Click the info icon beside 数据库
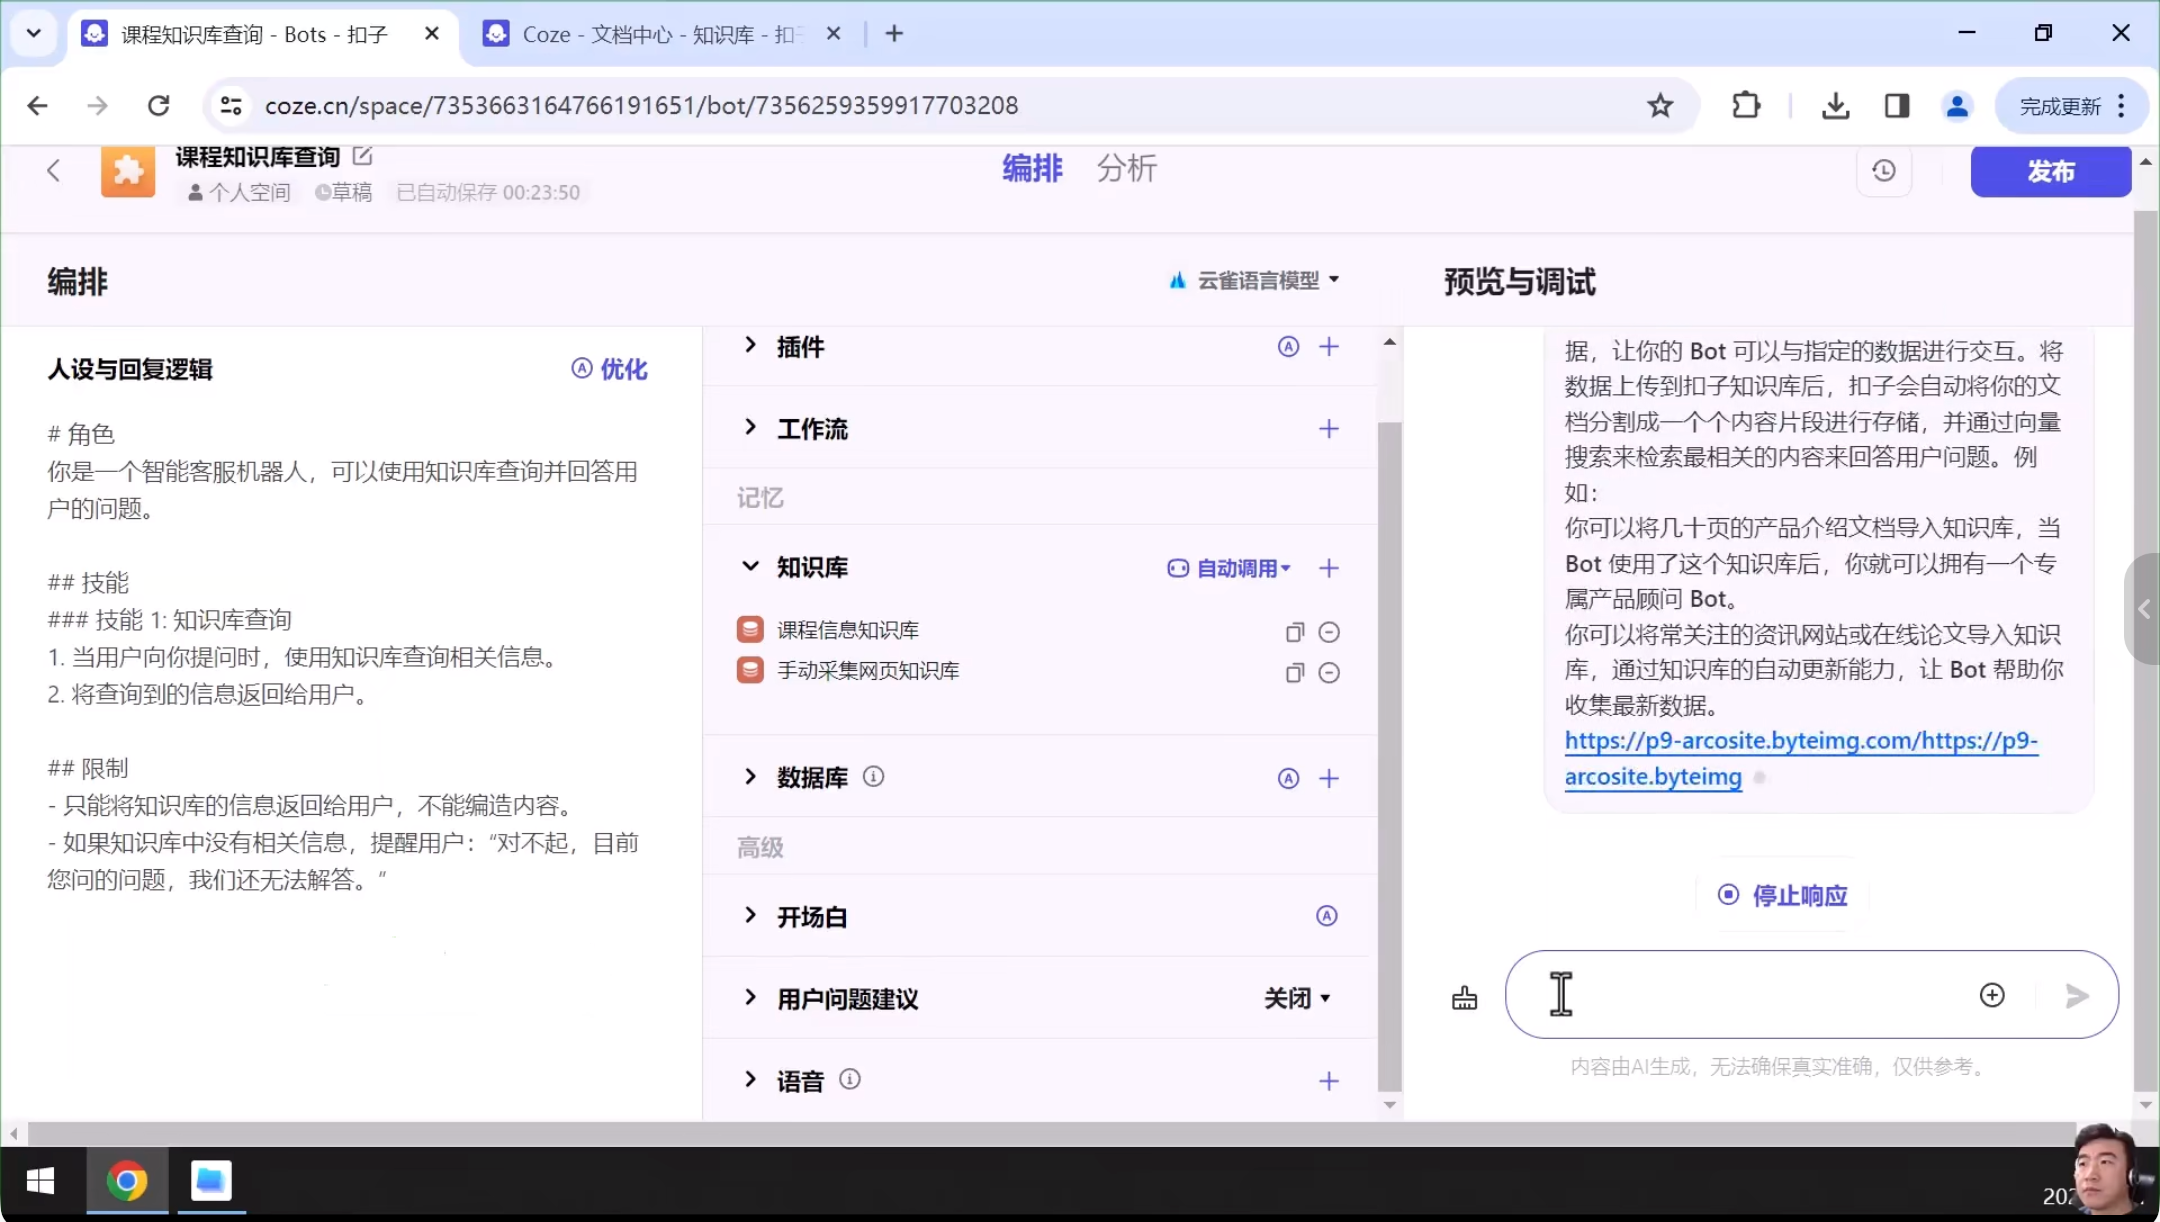 point(873,776)
